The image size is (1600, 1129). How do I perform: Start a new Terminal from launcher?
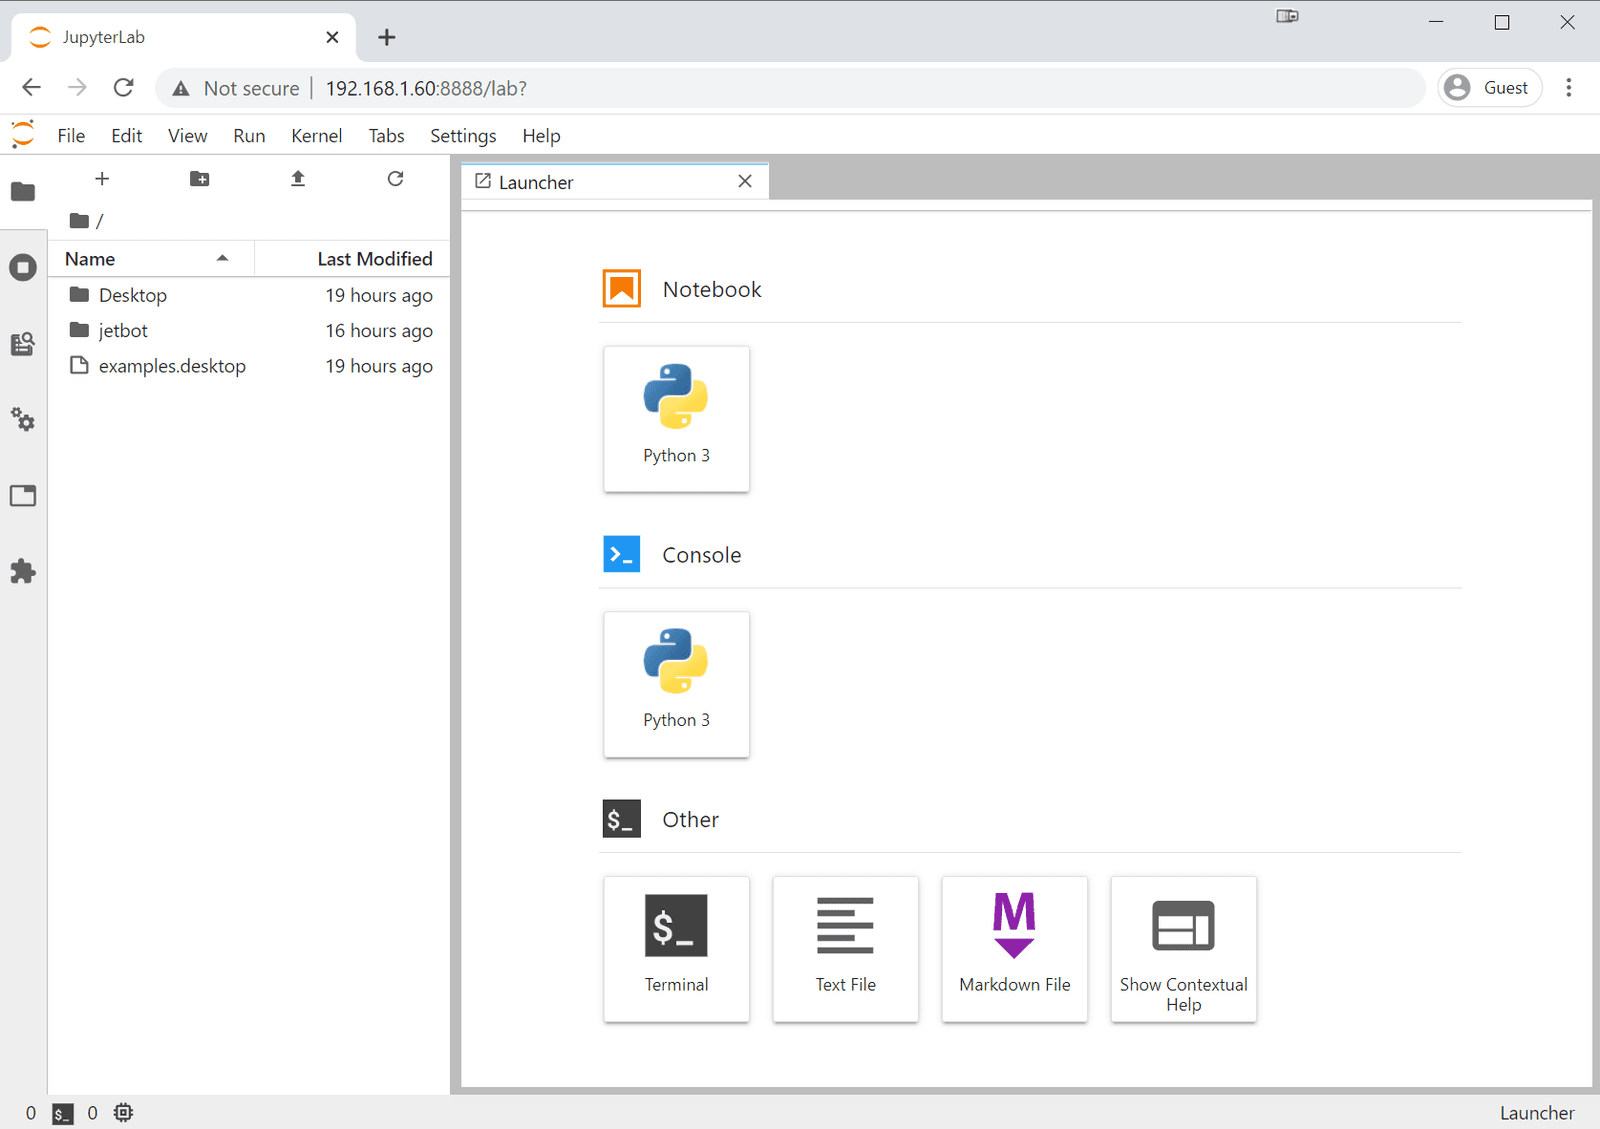tap(676, 949)
